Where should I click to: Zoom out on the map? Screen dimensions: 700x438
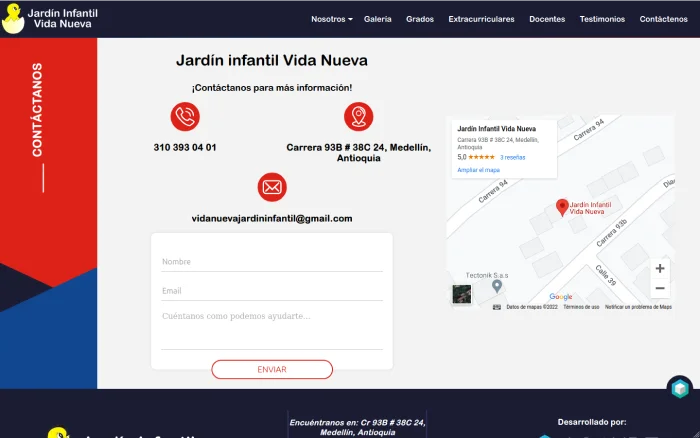pos(660,288)
